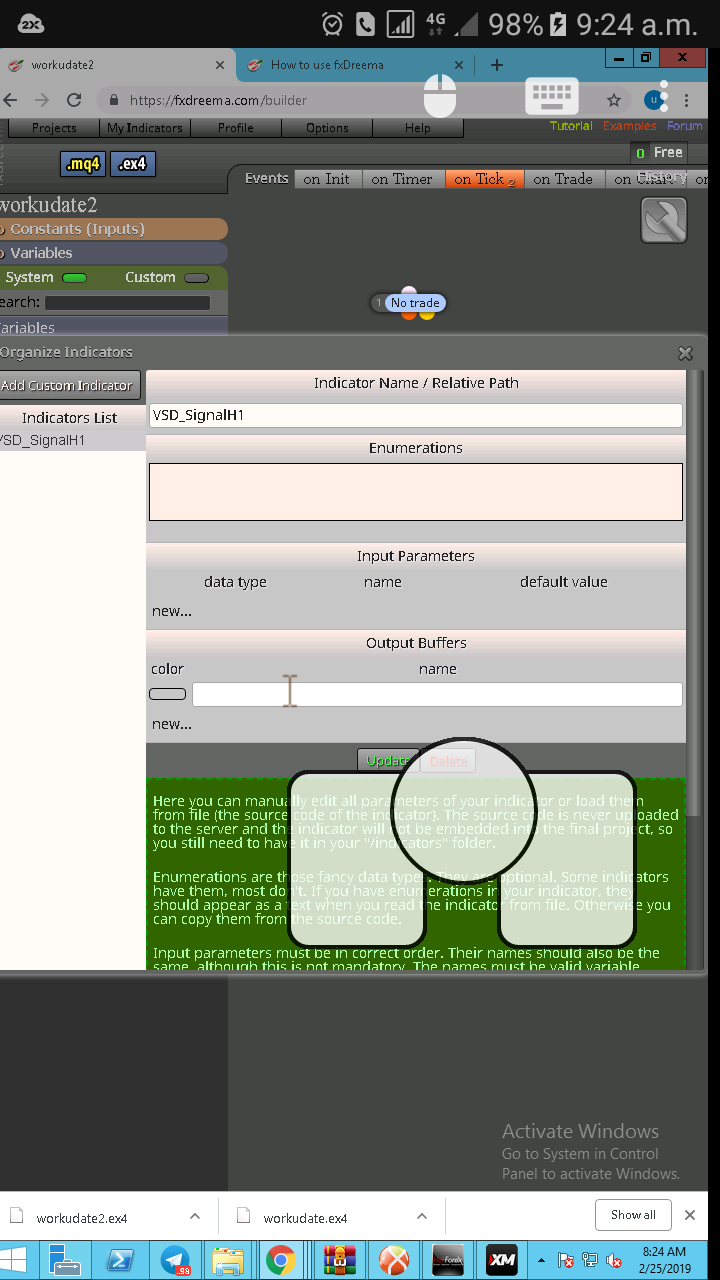Open the Profile menu
Viewport: 720px width, 1280px height.
pos(236,128)
